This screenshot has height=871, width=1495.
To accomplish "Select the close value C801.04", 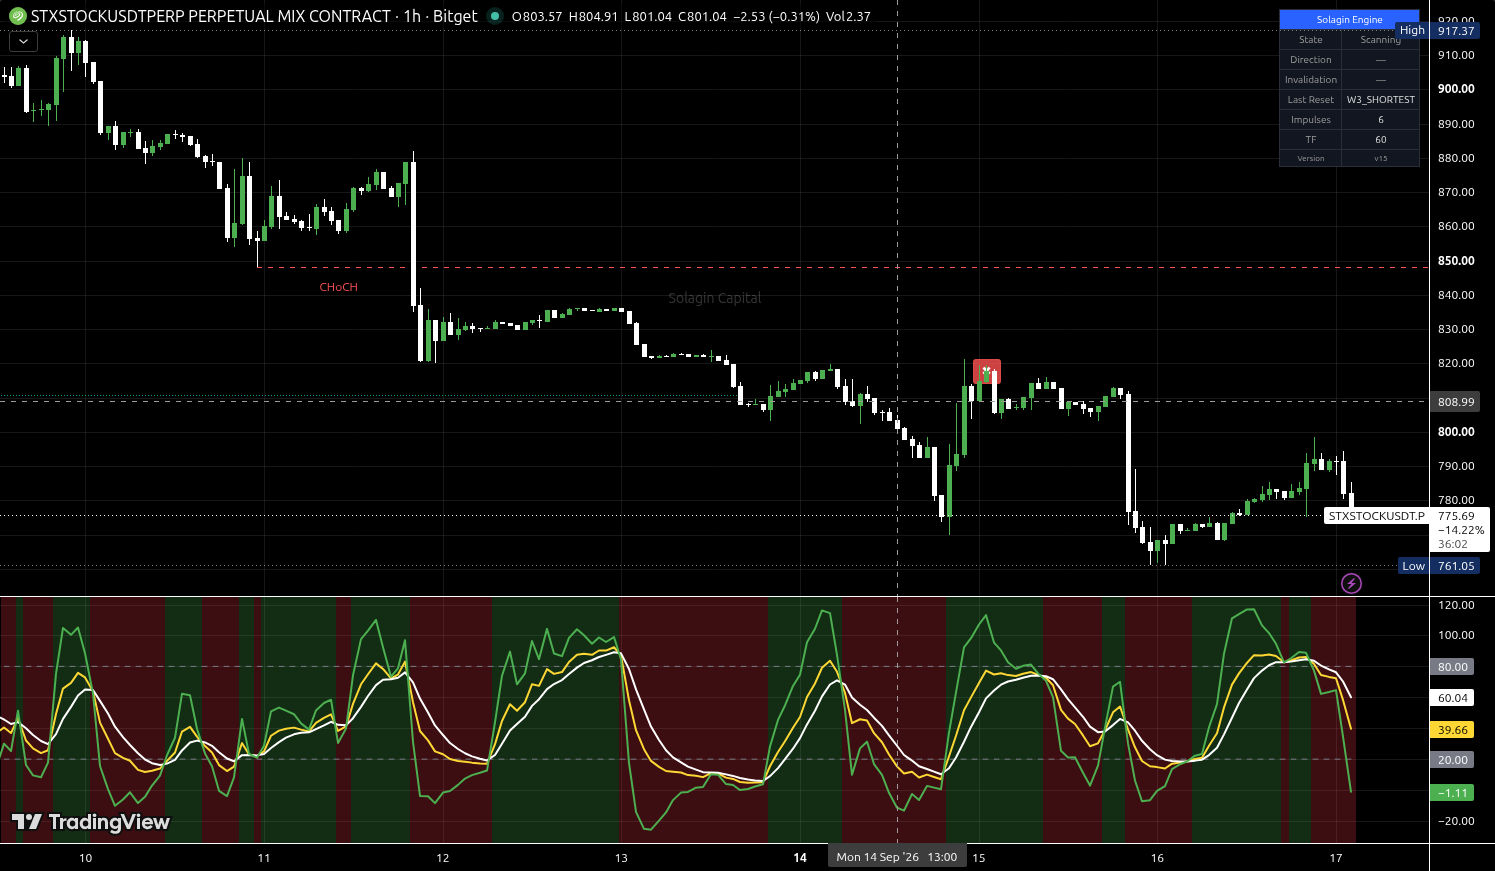I will (702, 17).
